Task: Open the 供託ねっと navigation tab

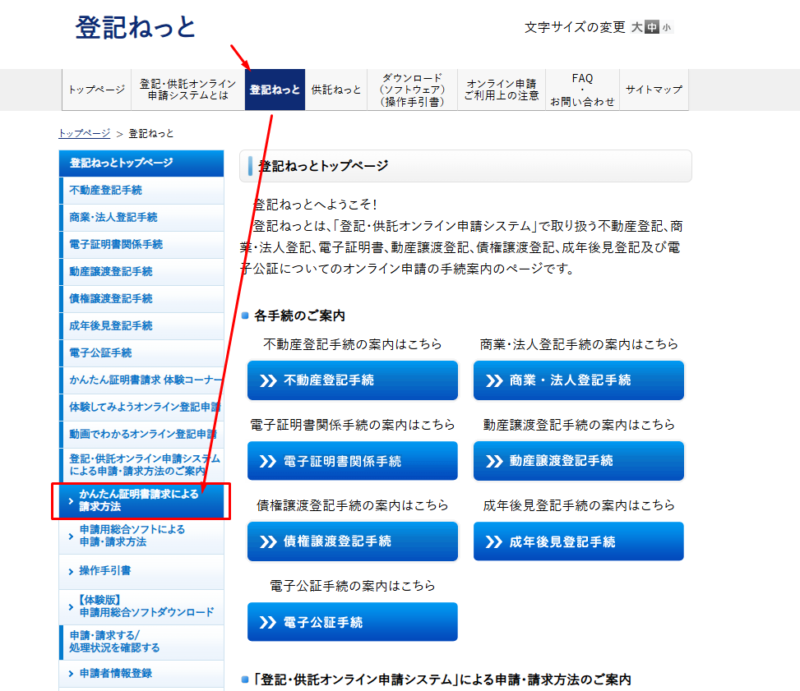Action: click(x=336, y=90)
